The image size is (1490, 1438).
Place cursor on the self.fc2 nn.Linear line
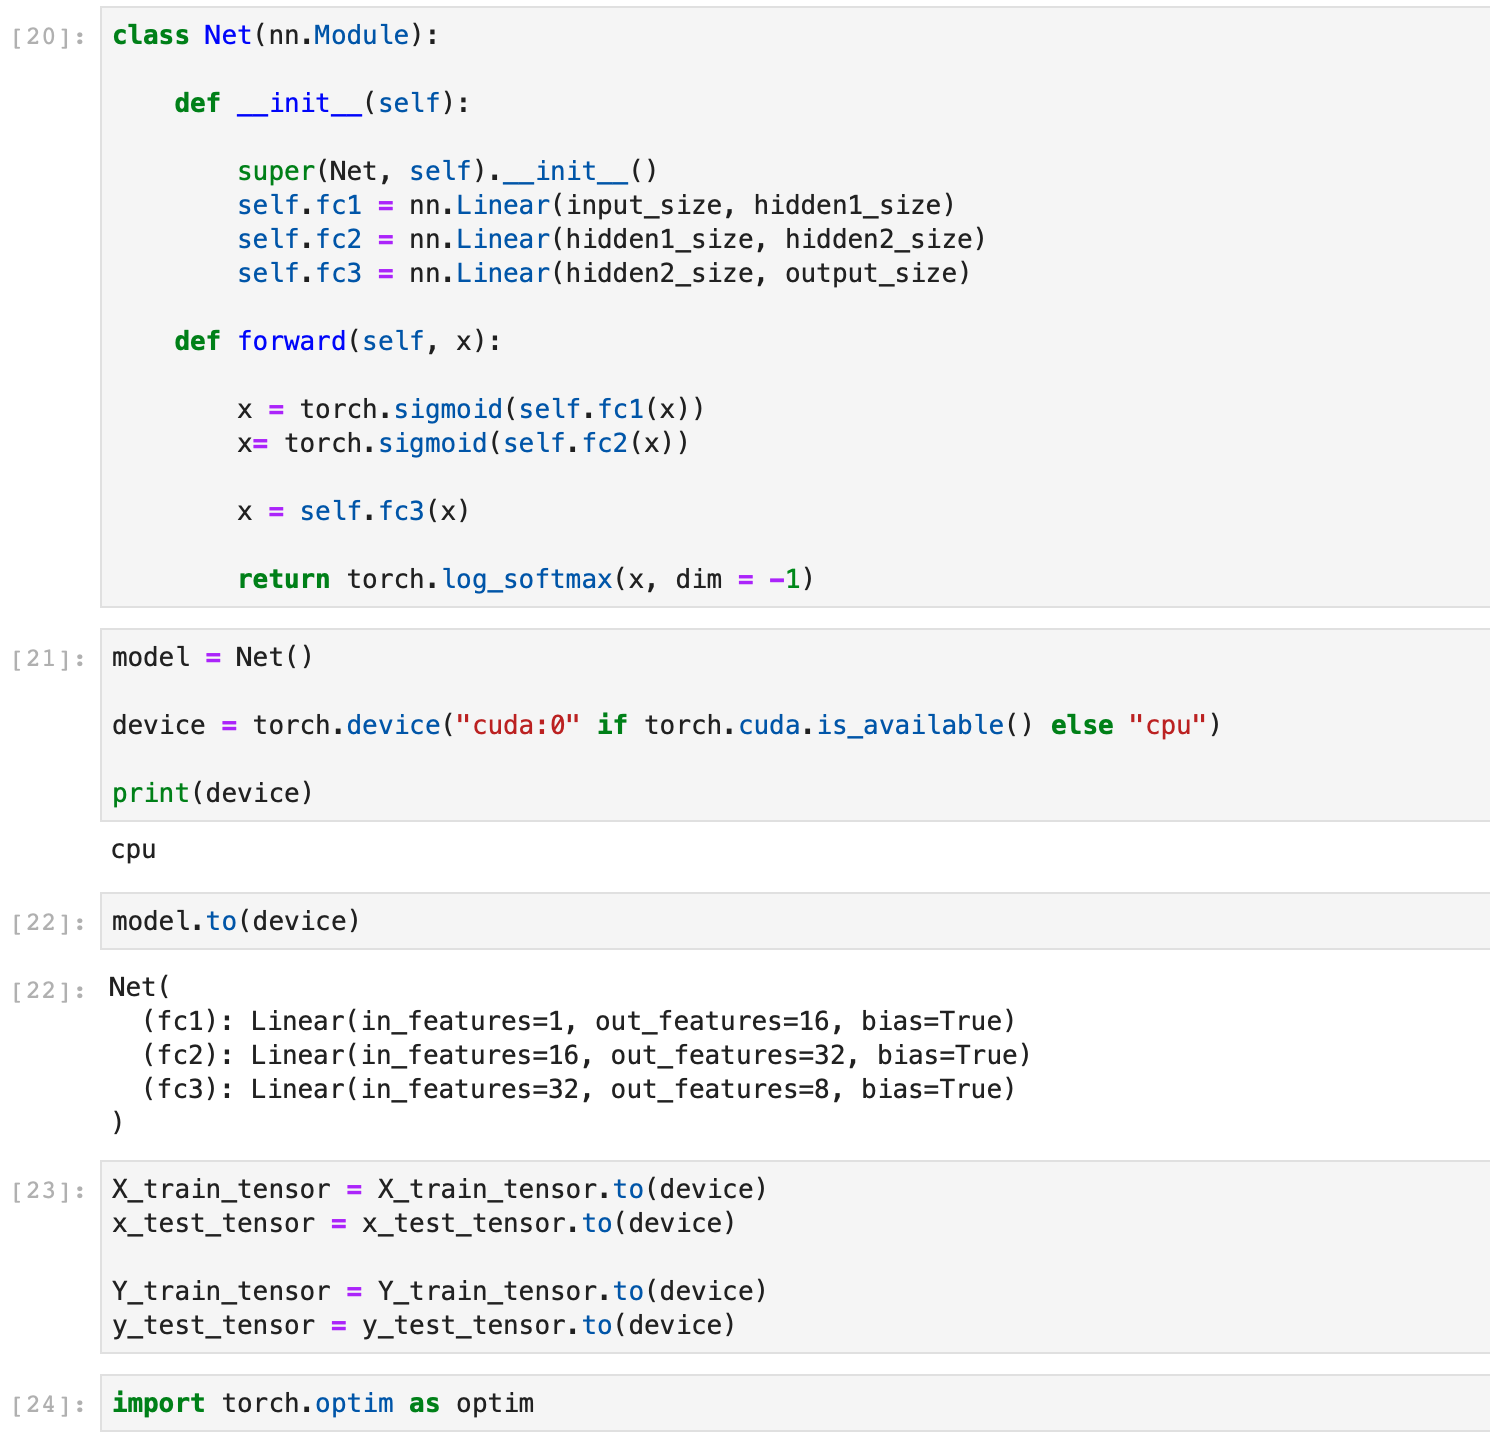(x=610, y=240)
